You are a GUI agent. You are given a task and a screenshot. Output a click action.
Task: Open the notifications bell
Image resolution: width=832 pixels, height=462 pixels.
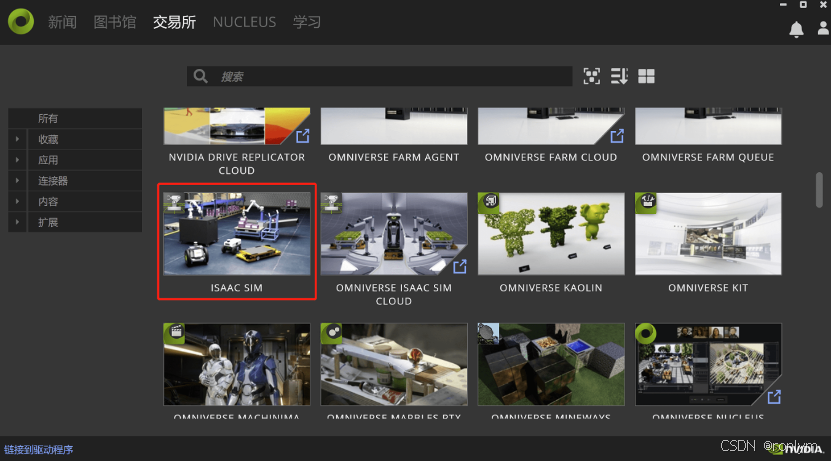[x=796, y=29]
